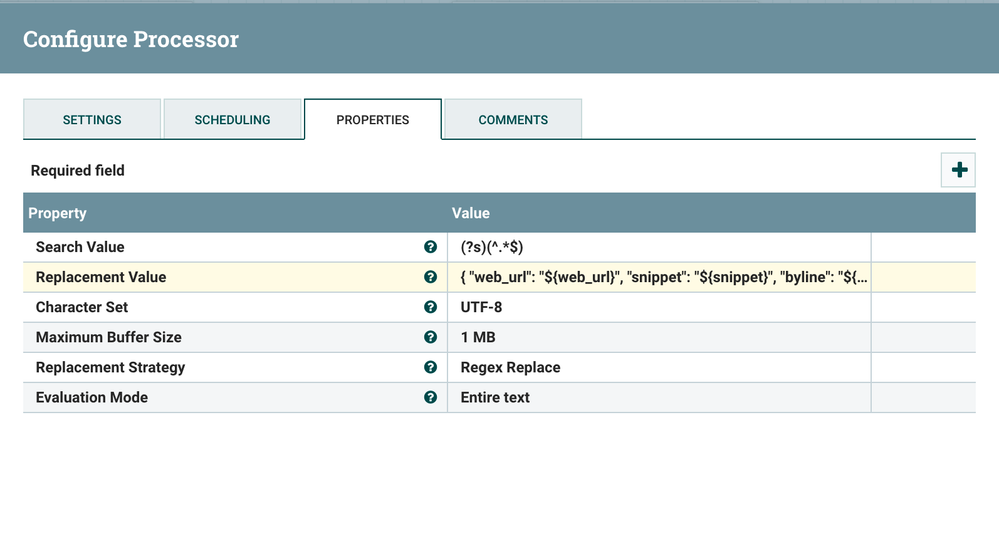Go to the Comments tab
The height and width of the screenshot is (548, 999).
(x=513, y=120)
